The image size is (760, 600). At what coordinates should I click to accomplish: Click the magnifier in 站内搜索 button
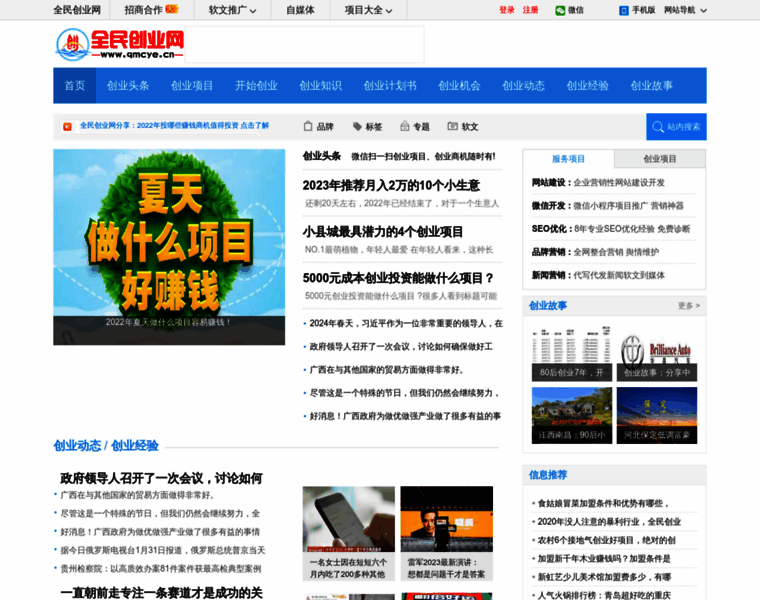[658, 127]
